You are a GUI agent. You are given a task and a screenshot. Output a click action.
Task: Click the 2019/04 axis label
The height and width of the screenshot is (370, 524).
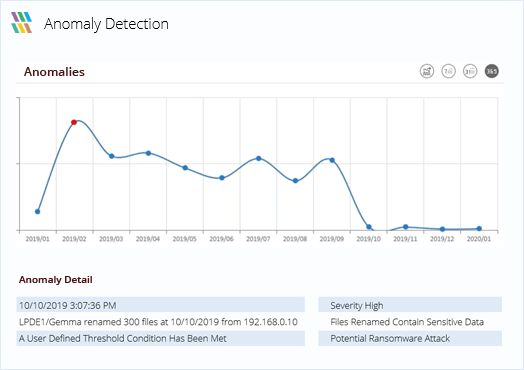tap(148, 239)
